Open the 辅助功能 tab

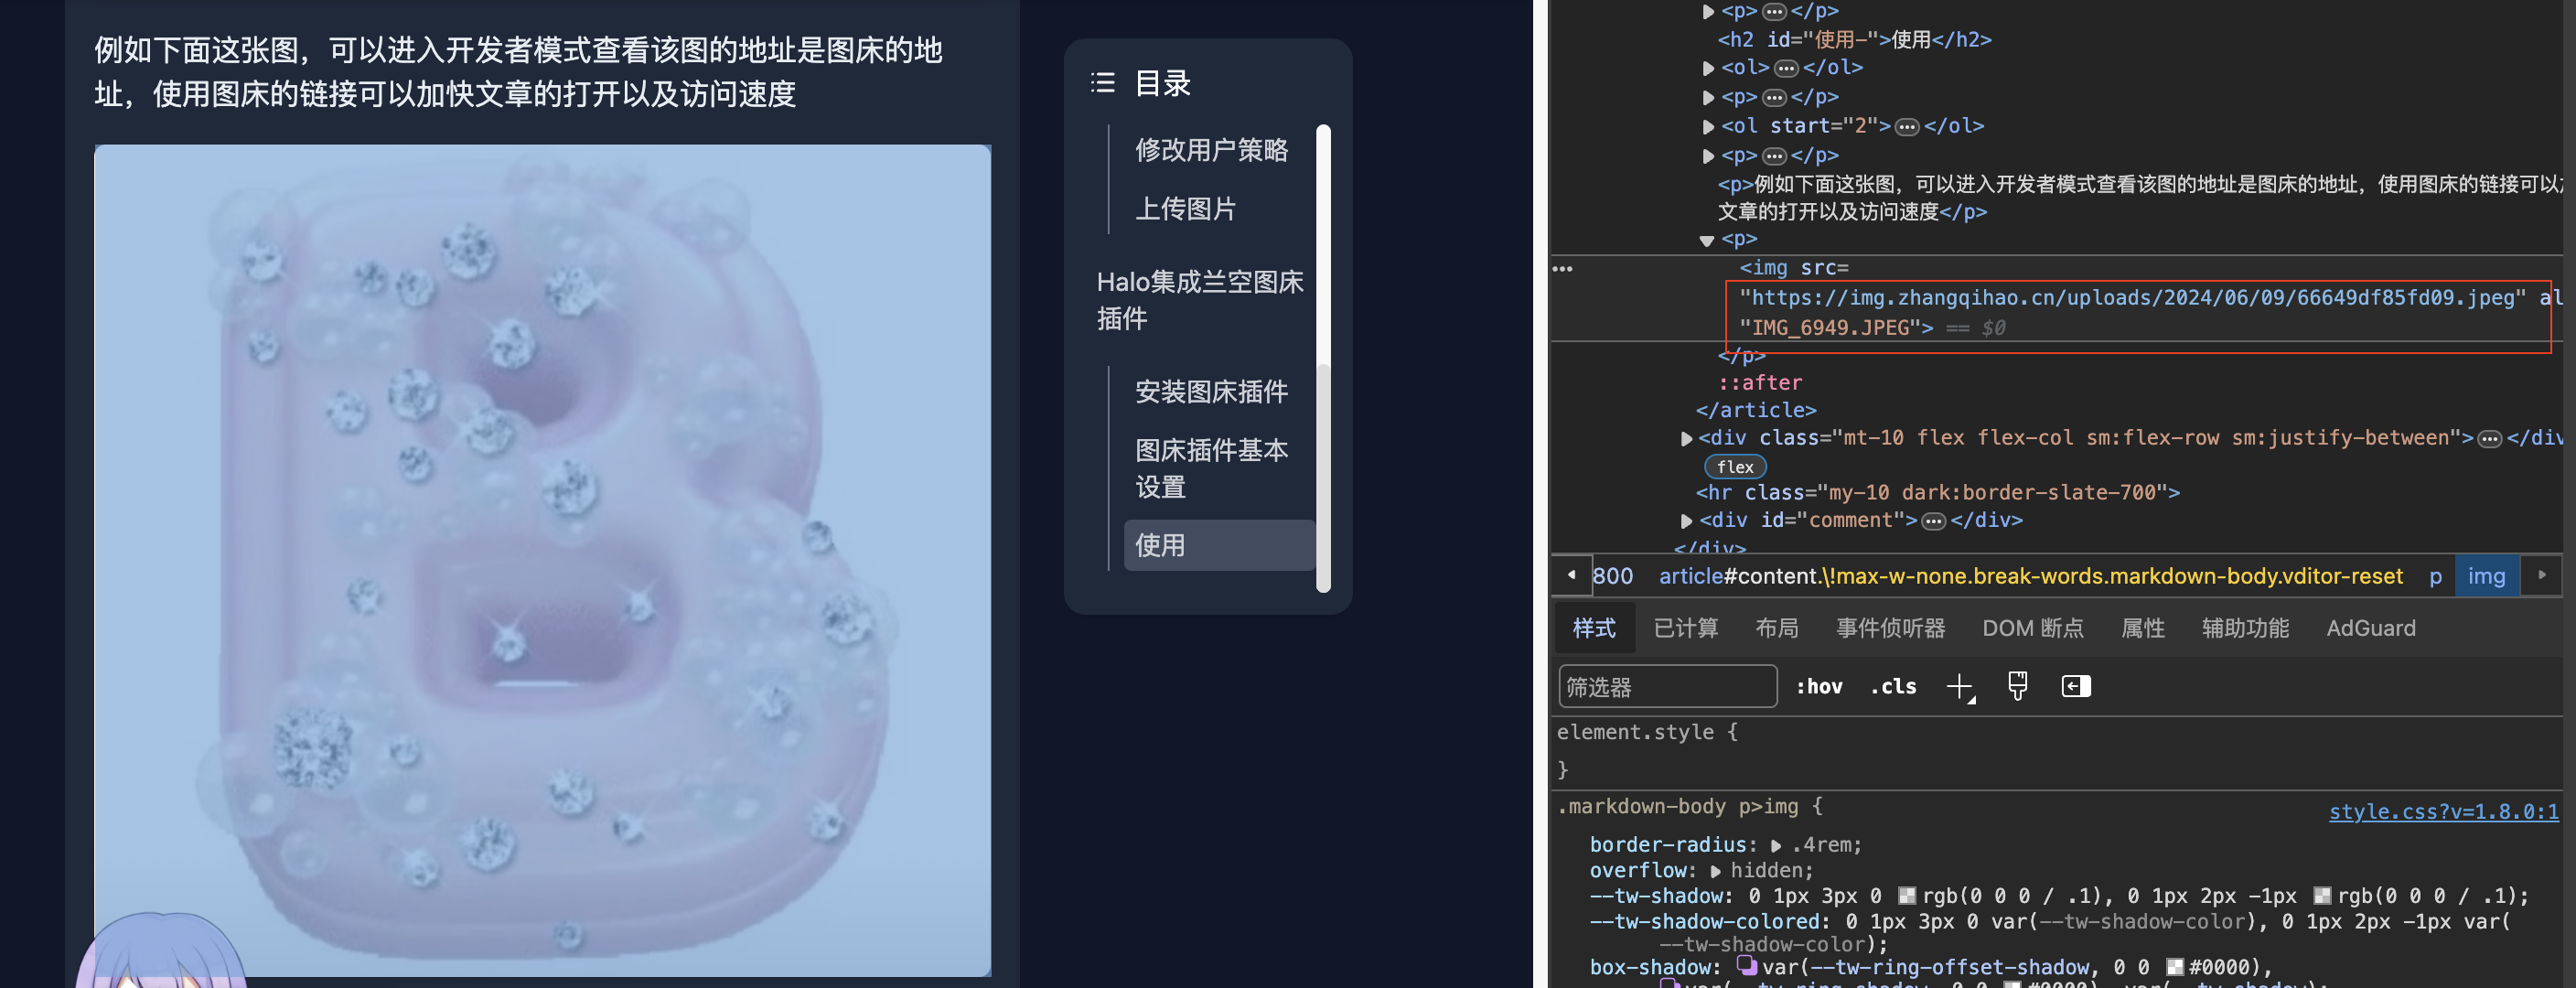coord(2245,628)
